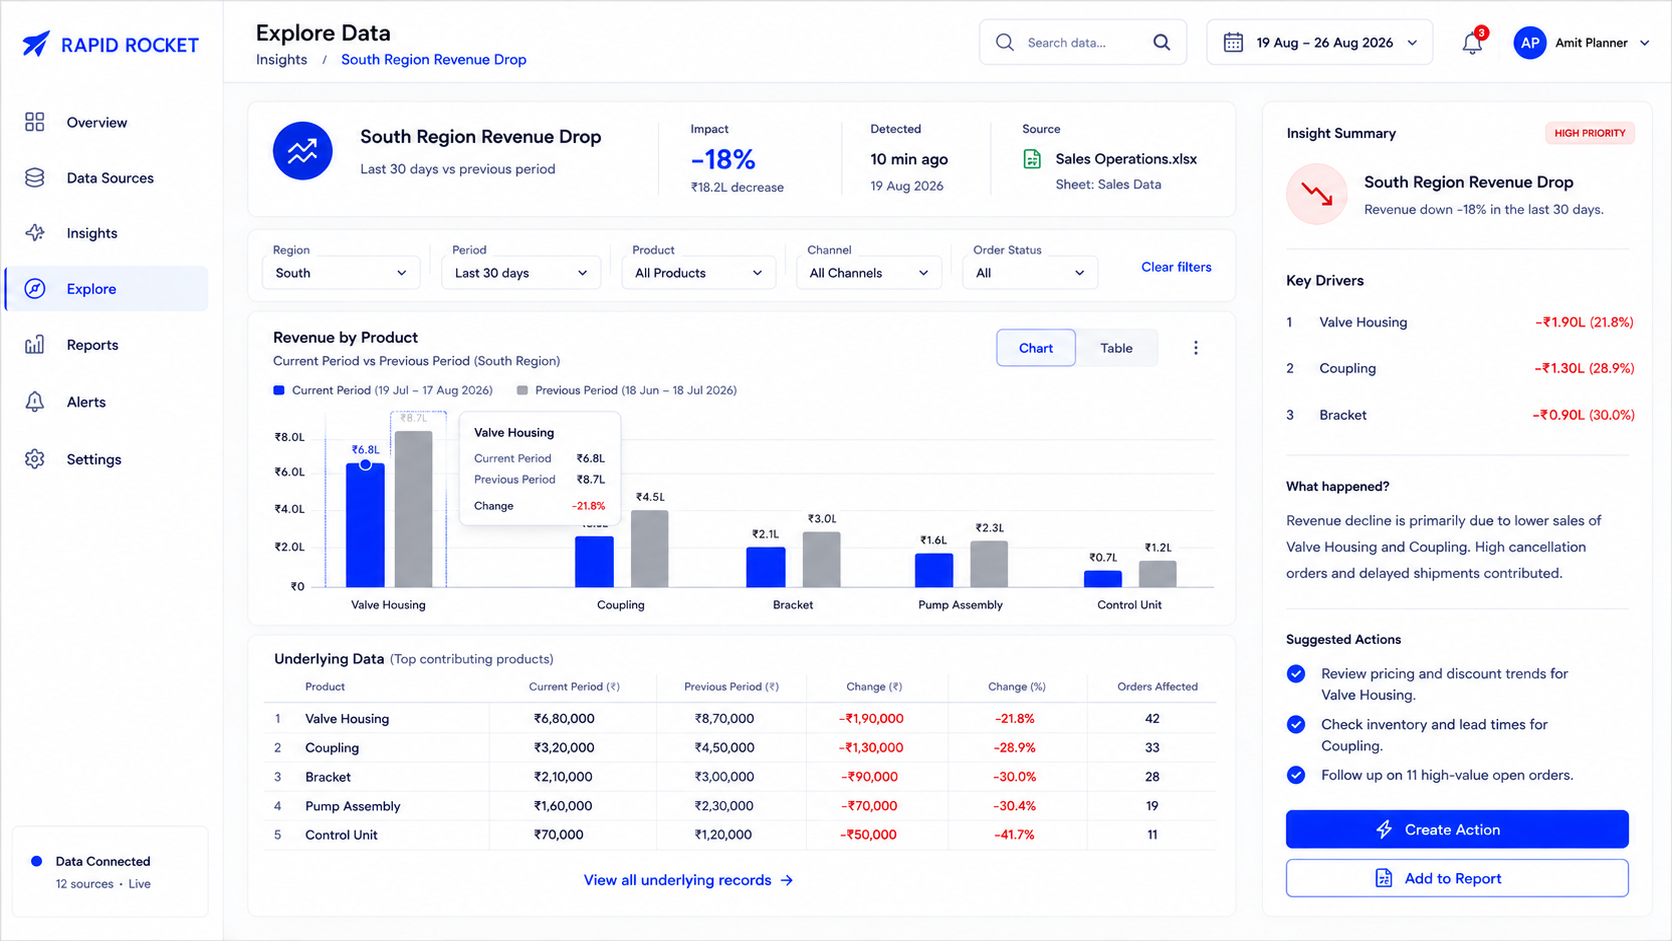Image resolution: width=1672 pixels, height=941 pixels.
Task: Focus the Search data input field
Action: 1083,42
